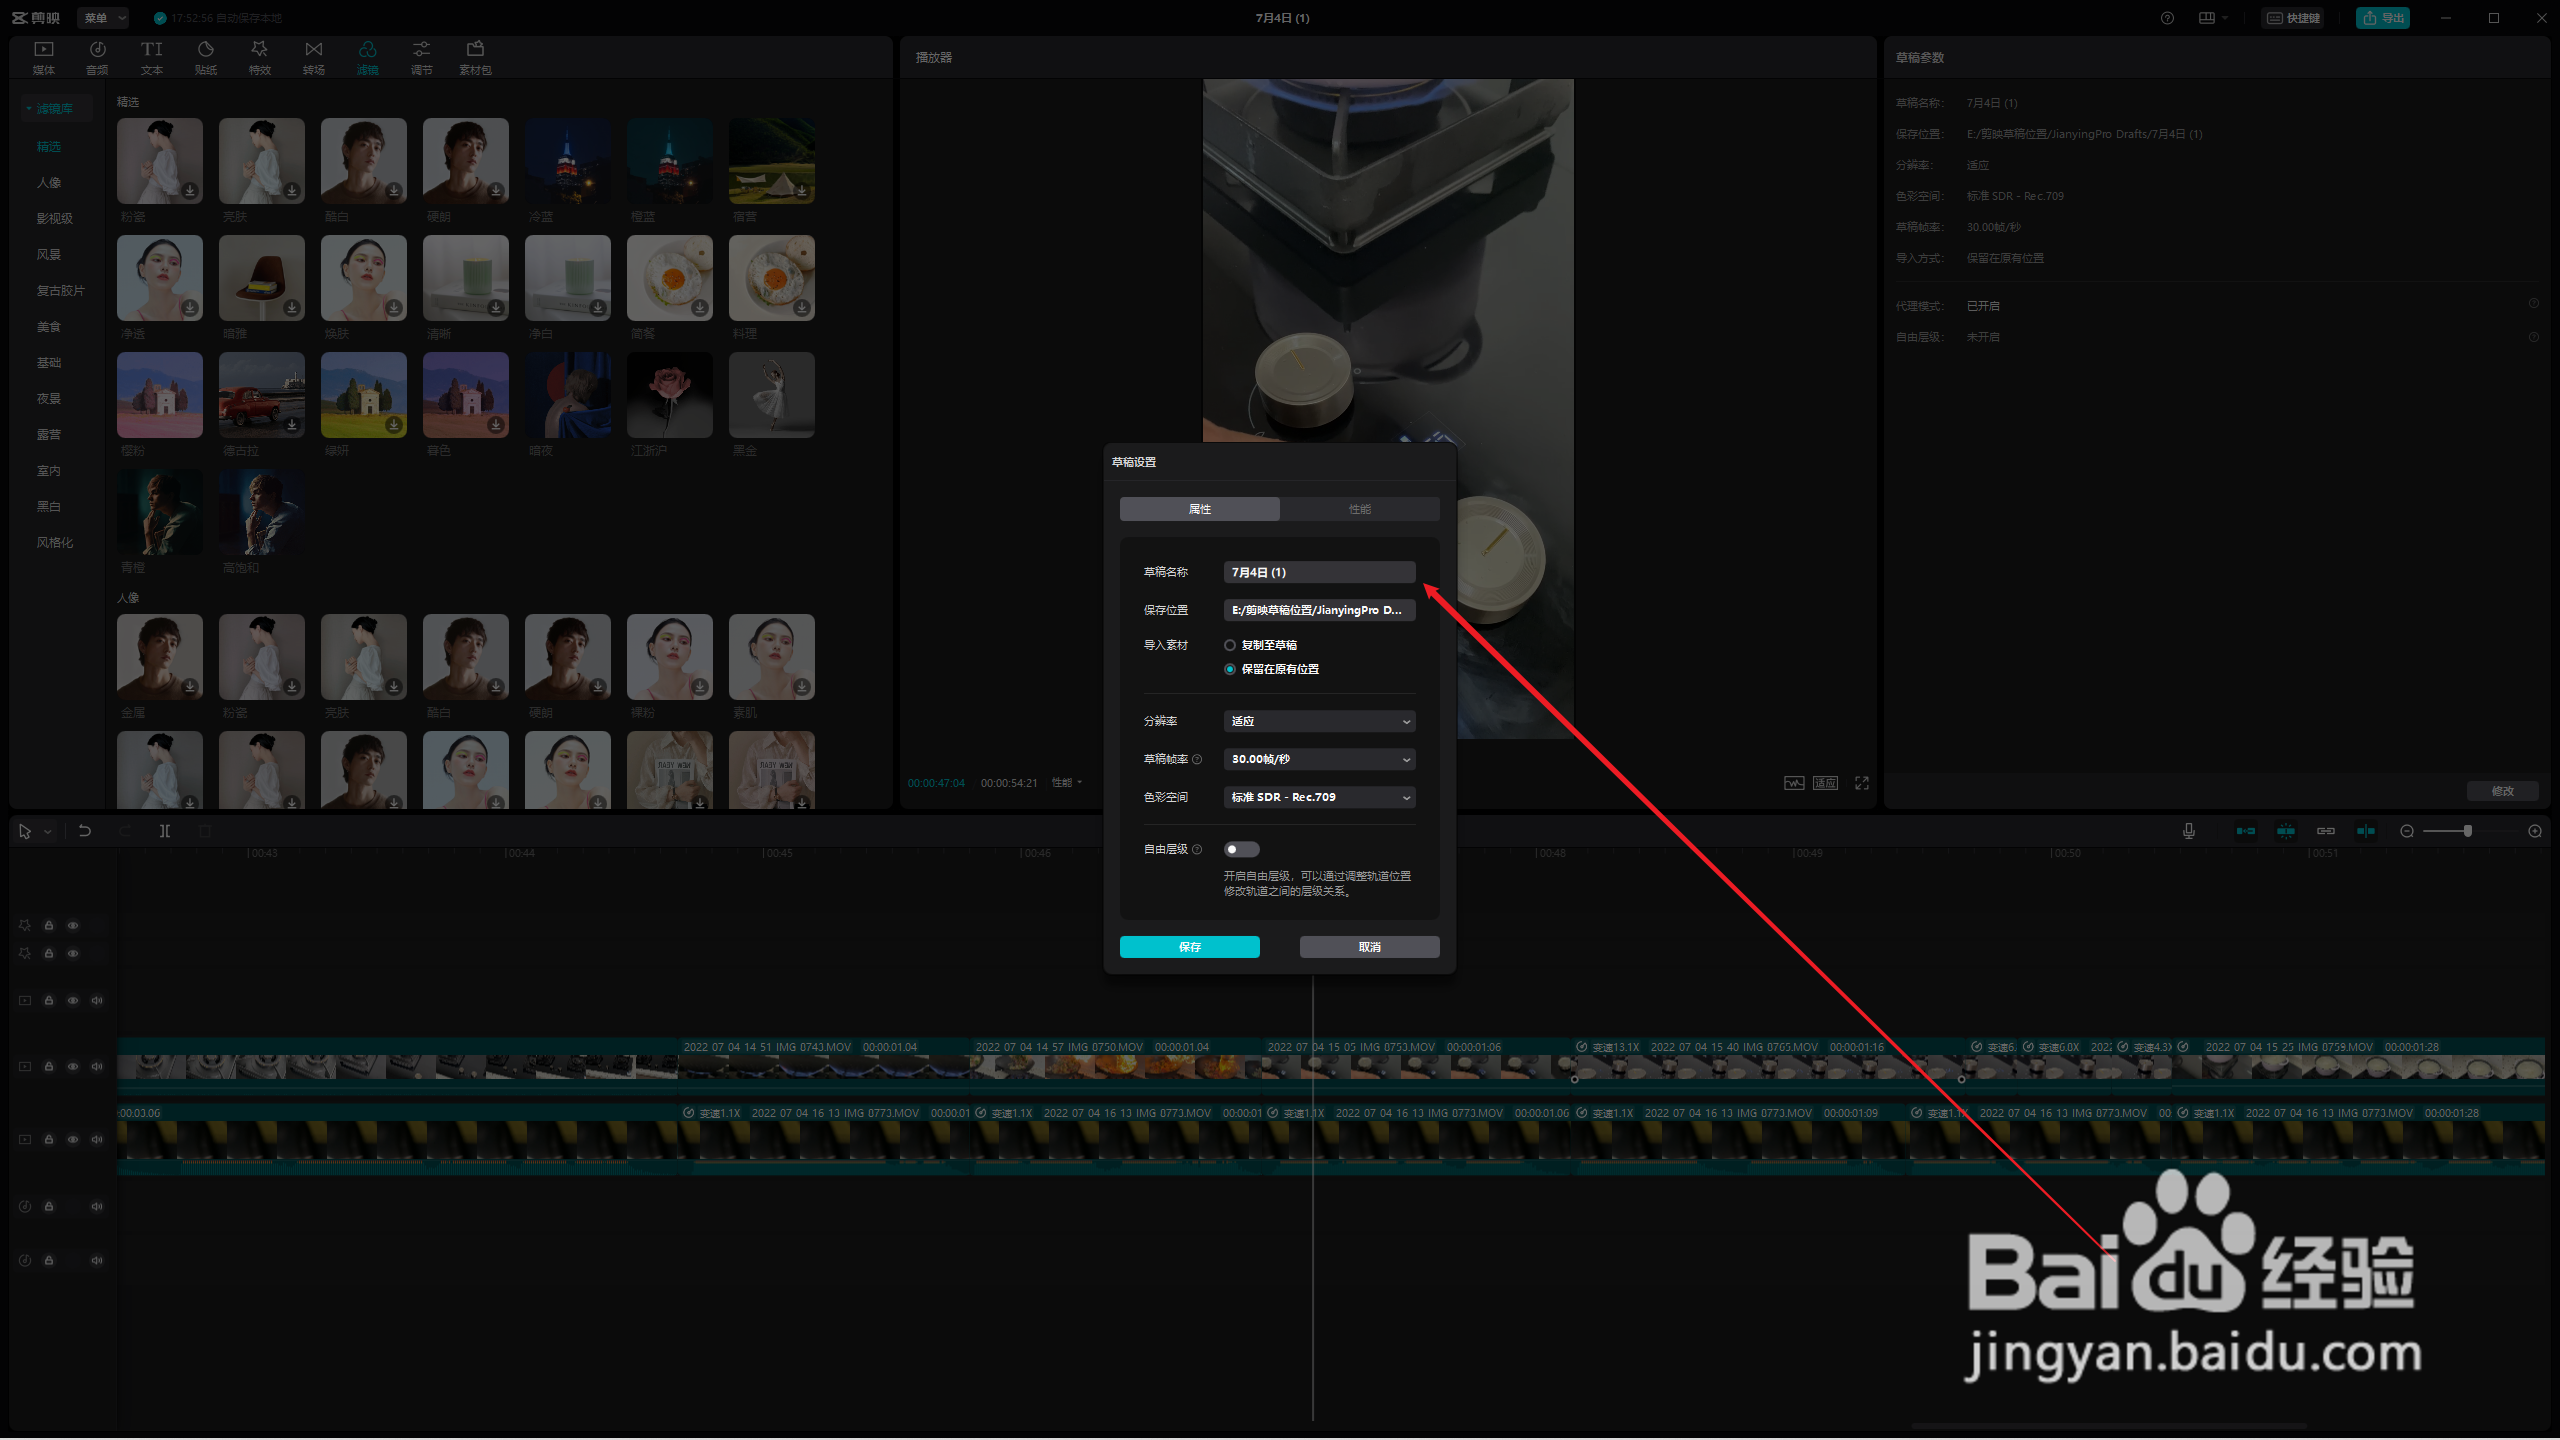Select the 保留在原有位置 radio option
This screenshot has width=2560, height=1440.
(x=1230, y=669)
